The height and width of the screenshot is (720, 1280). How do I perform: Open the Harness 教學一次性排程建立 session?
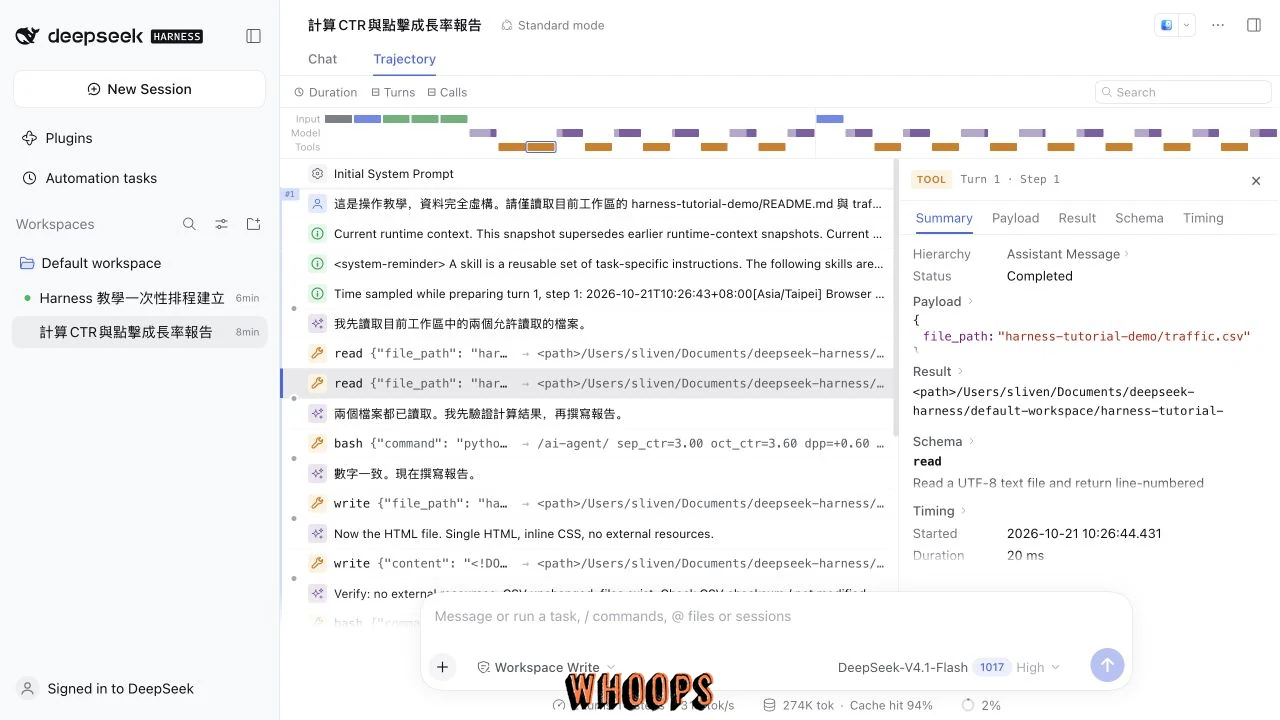(139, 298)
